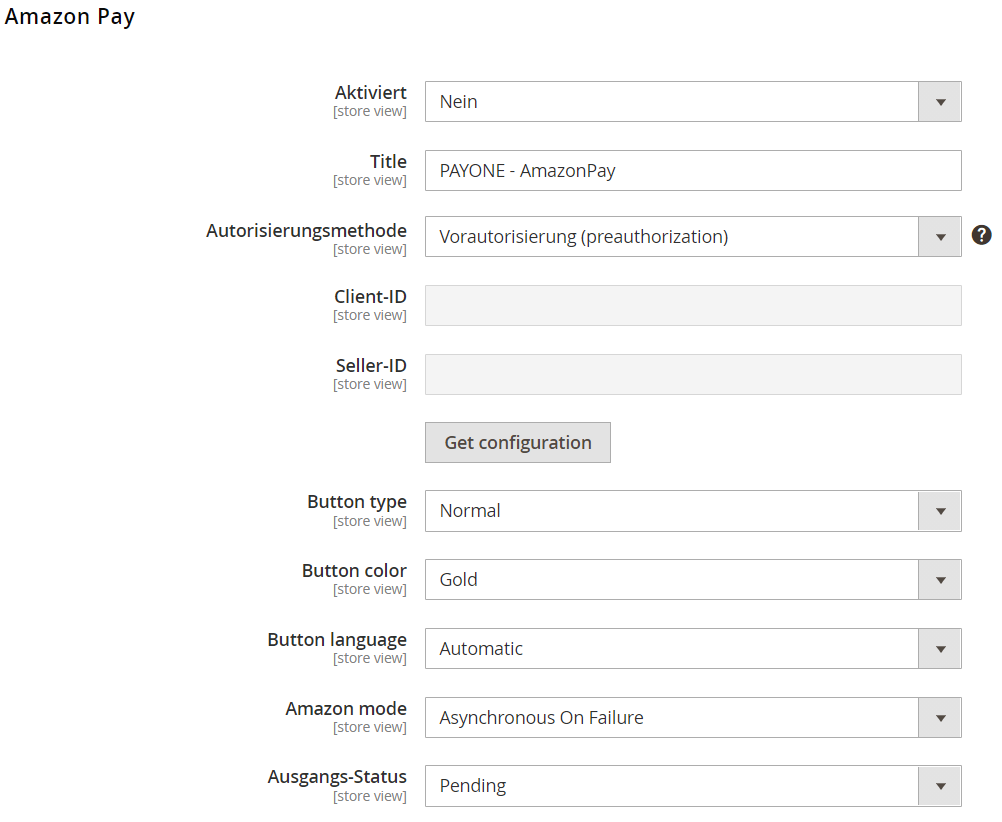
Task: Open the Aktiviert dropdown showing Nein
Action: pyautogui.click(x=693, y=102)
